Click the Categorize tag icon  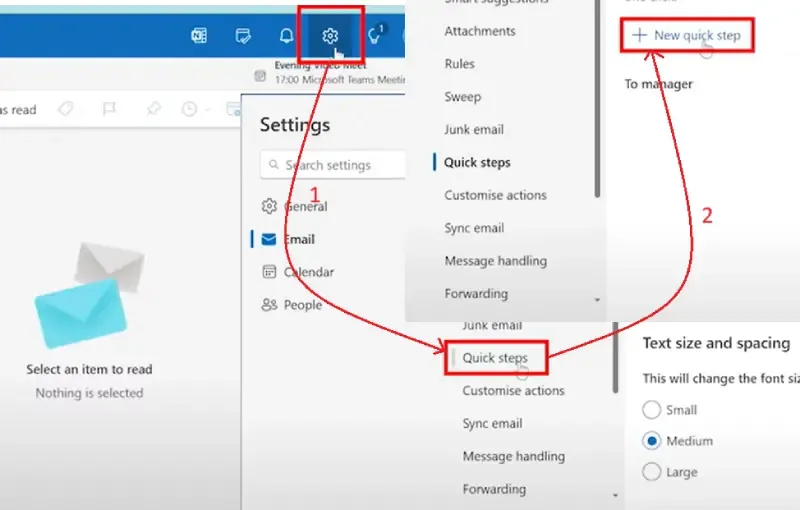(x=65, y=109)
